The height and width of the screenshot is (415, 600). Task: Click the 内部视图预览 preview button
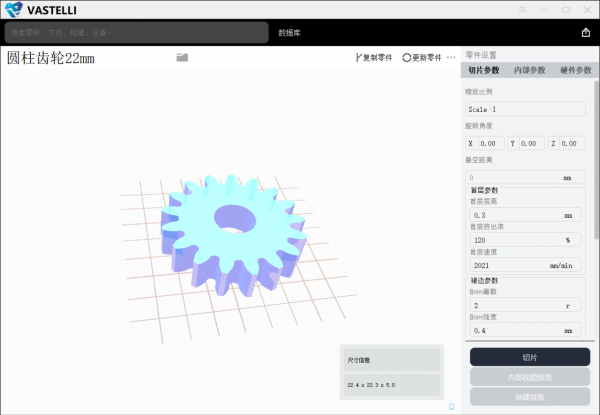click(529, 377)
